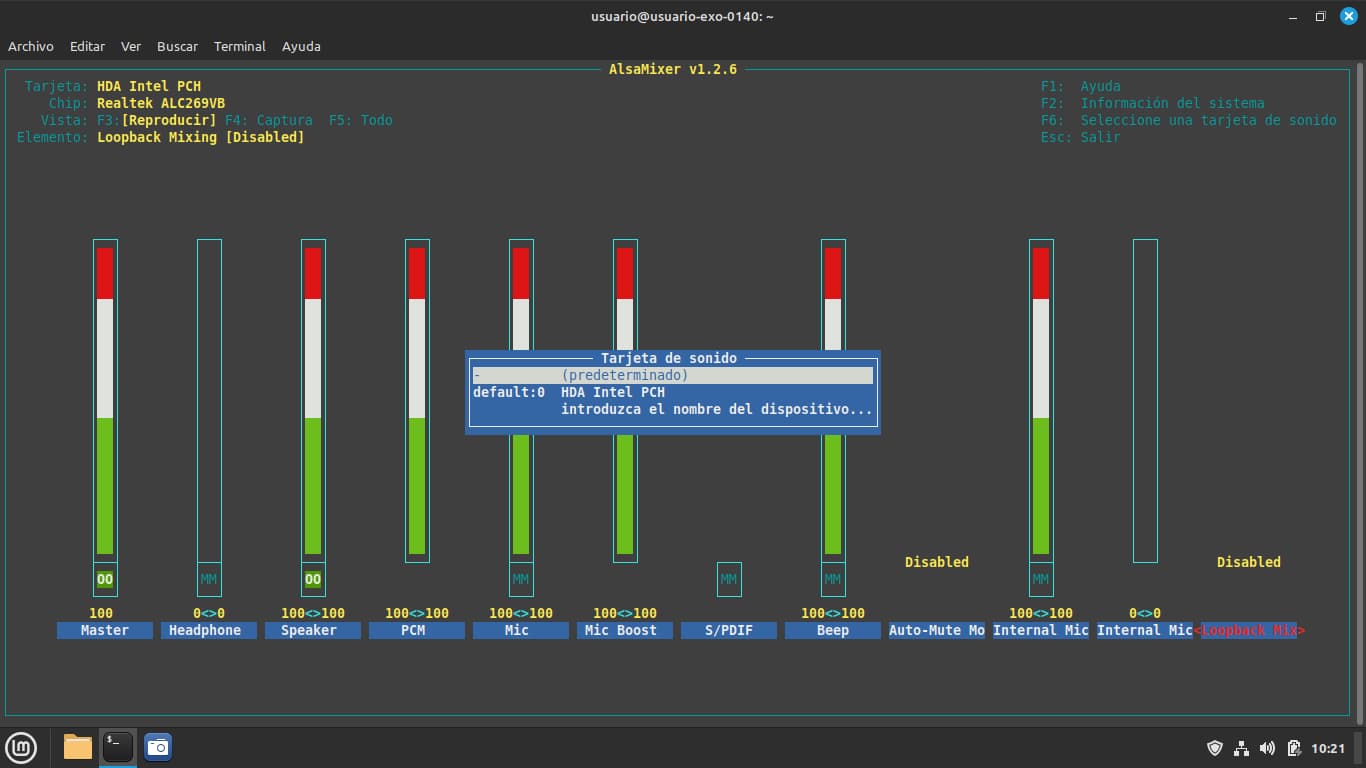The image size is (1366, 768).
Task: Click the empty second Internal Mic volume bar
Action: tap(1145, 400)
